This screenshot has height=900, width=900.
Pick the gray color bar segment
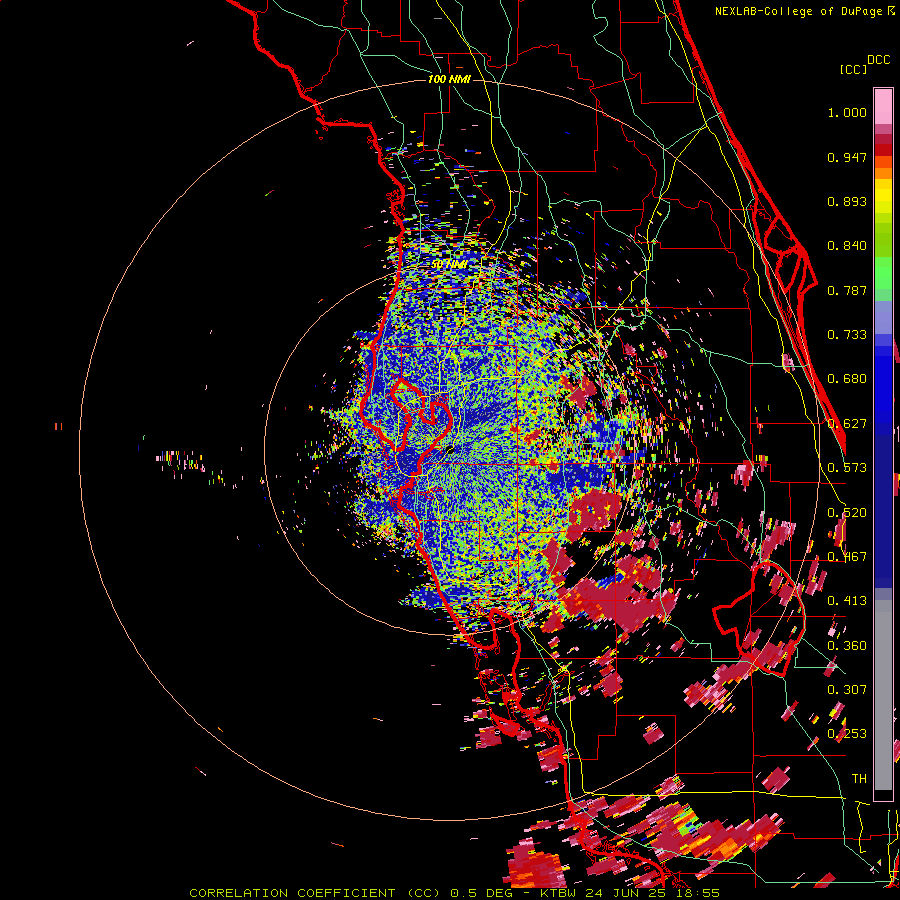pyautogui.click(x=883, y=695)
